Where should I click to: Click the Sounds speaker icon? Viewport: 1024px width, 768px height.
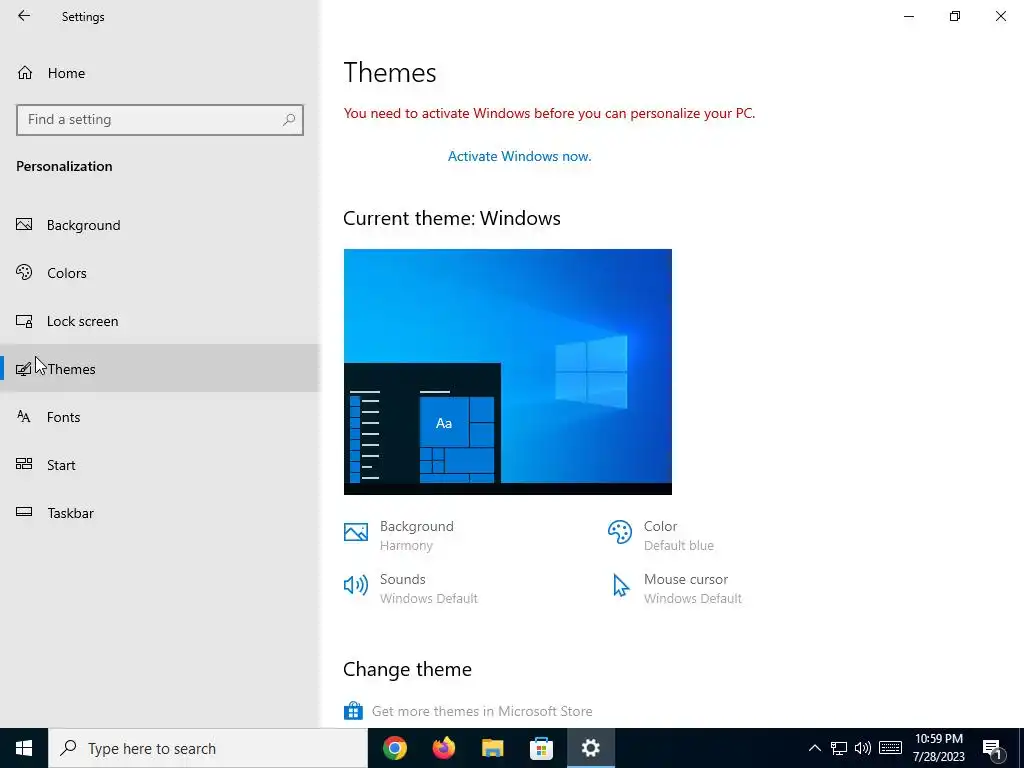click(x=356, y=584)
